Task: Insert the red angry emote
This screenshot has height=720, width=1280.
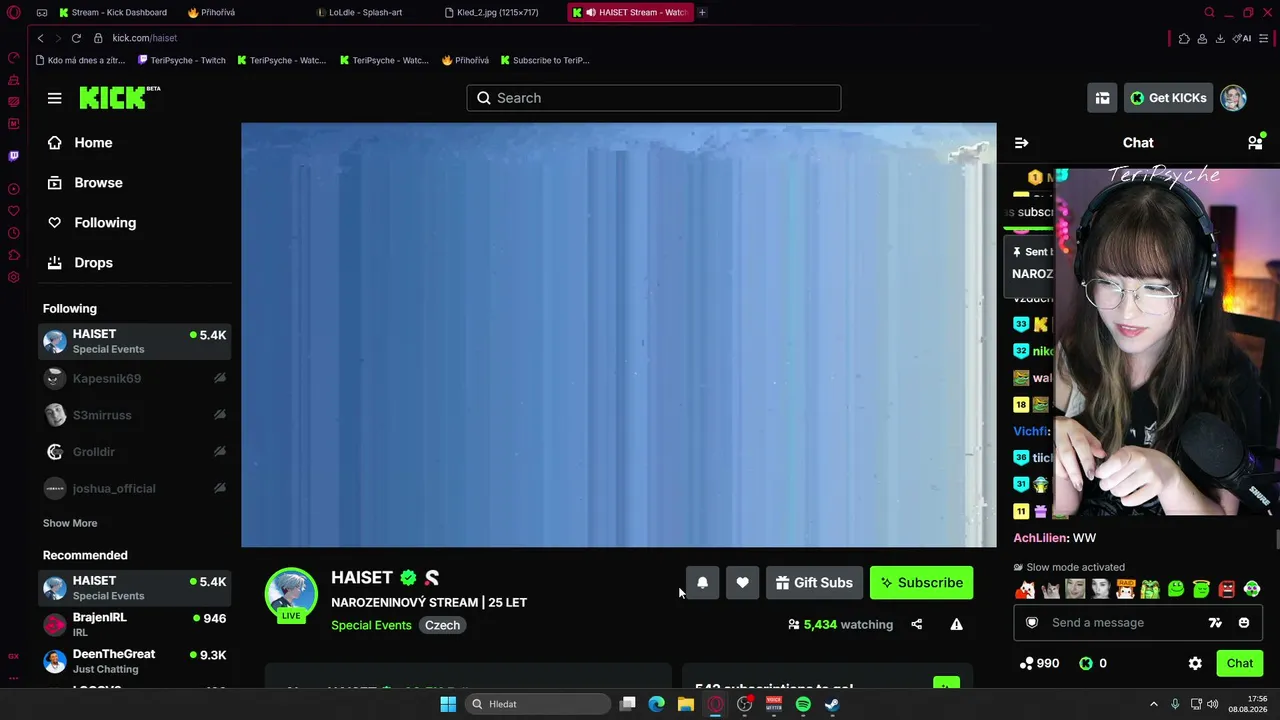Action: [x=1227, y=589]
